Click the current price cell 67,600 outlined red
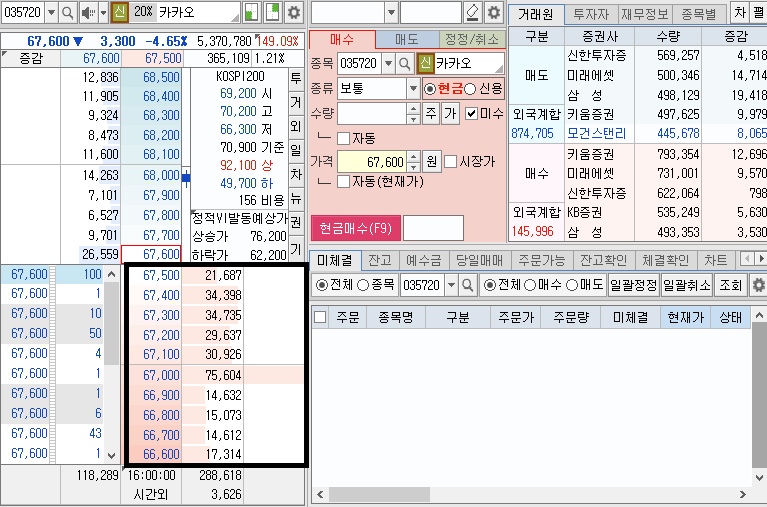This screenshot has width=767, height=507. [151, 254]
